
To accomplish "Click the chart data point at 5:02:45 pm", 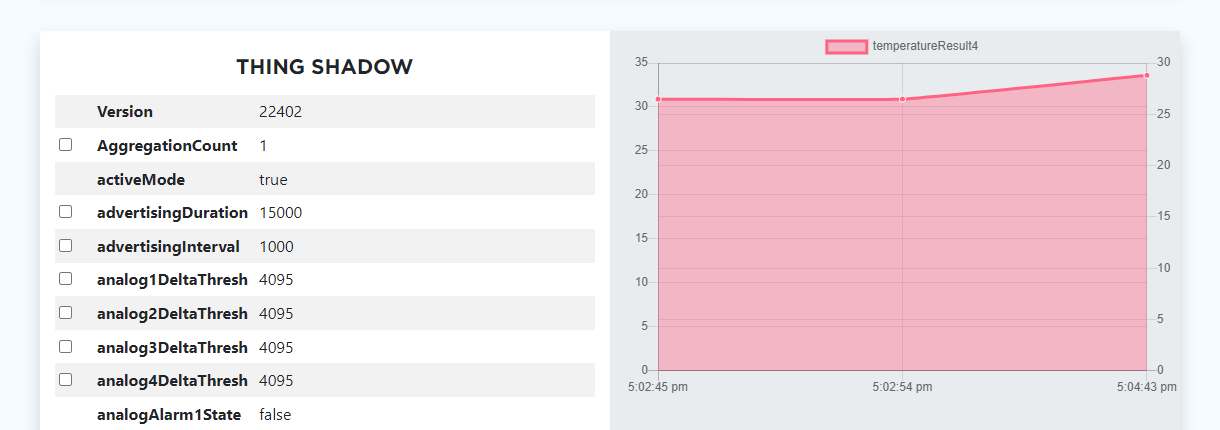I will tap(658, 99).
